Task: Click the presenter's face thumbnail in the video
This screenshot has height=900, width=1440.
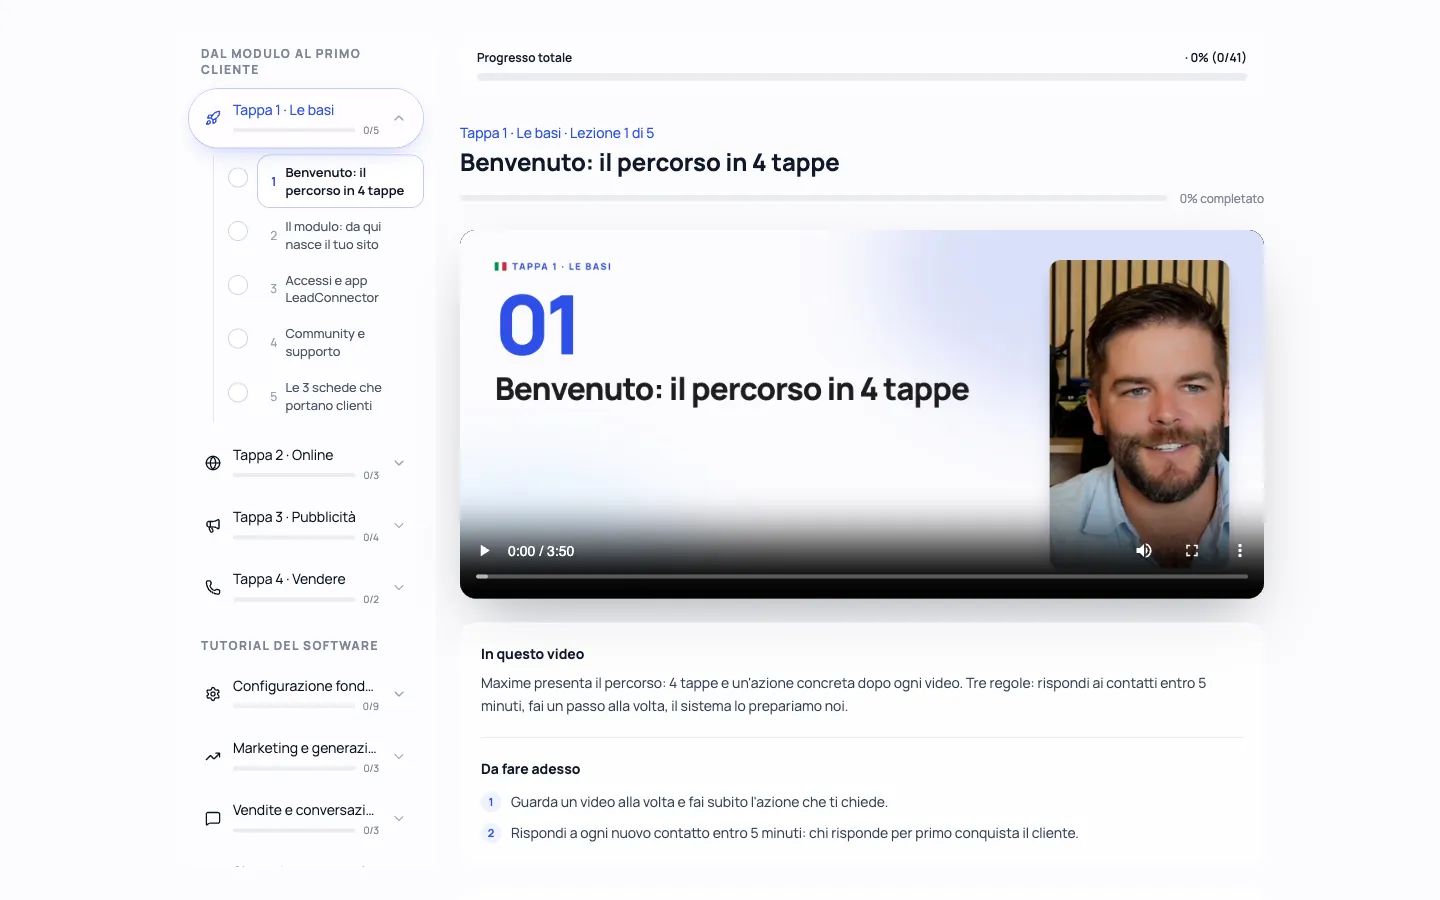Action: point(1139,414)
